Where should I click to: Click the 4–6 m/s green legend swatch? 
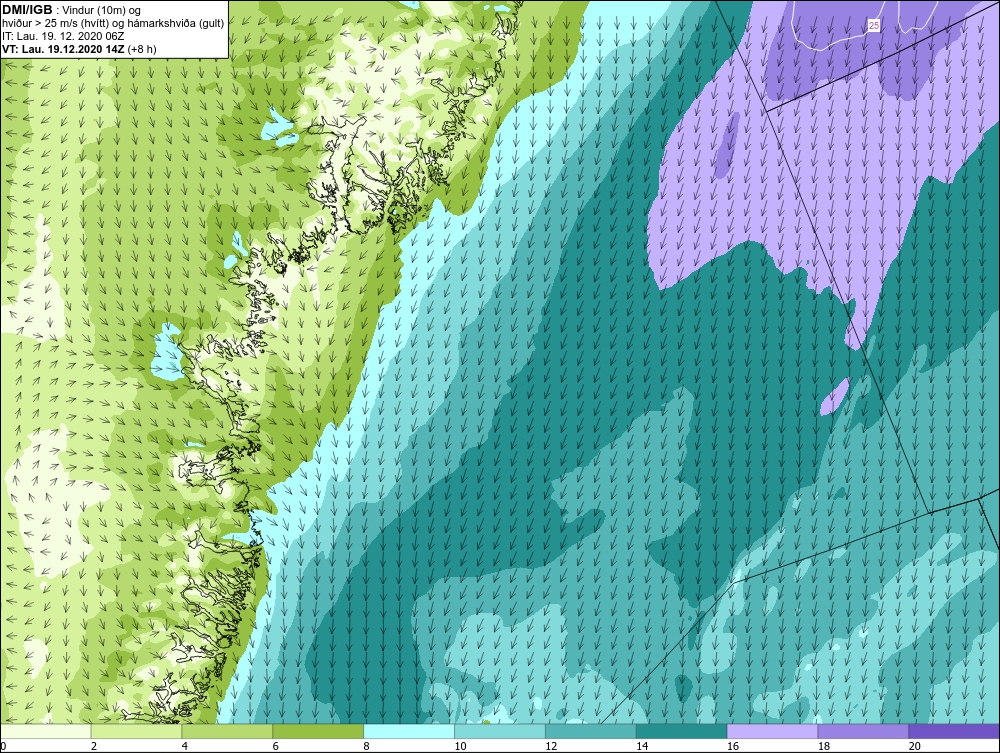point(227,731)
